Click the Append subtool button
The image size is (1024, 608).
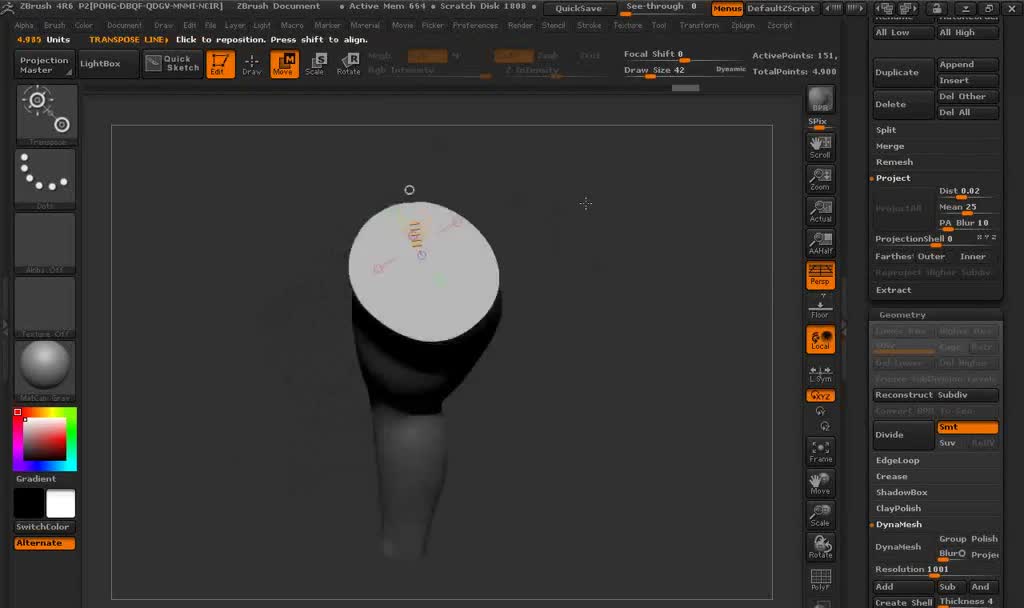pyautogui.click(x=967, y=65)
